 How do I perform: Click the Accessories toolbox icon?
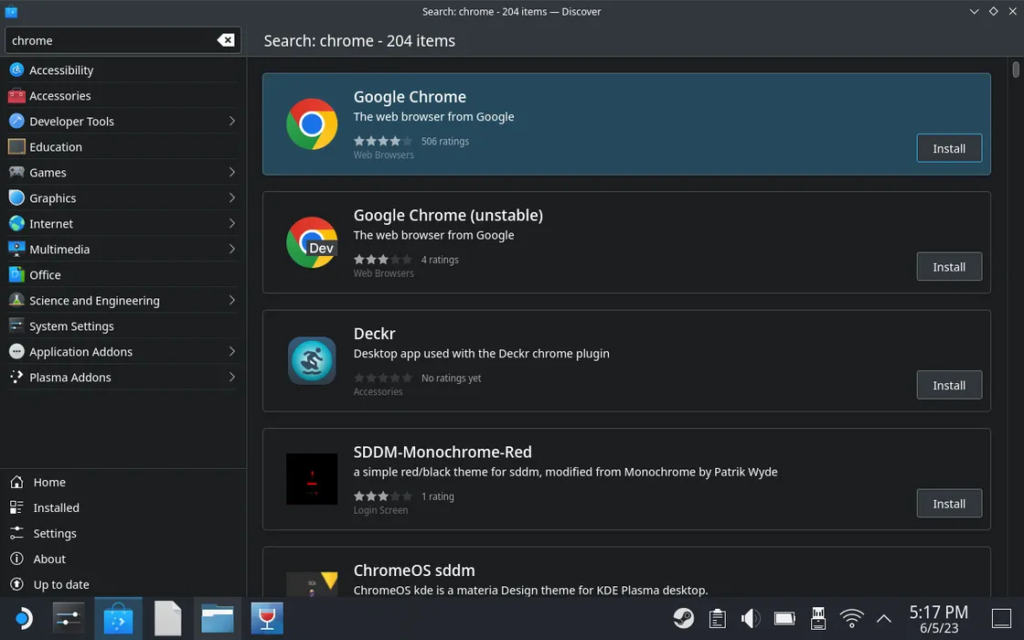[16, 95]
